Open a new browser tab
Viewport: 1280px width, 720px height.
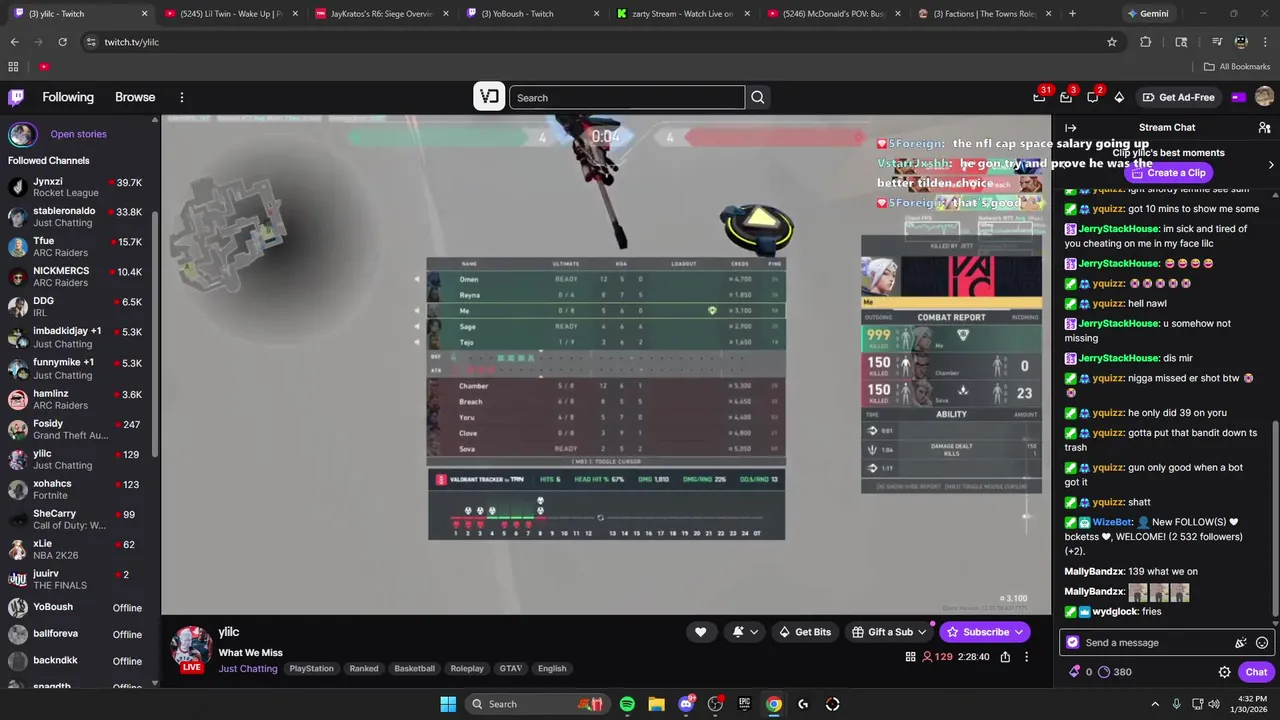[1072, 14]
